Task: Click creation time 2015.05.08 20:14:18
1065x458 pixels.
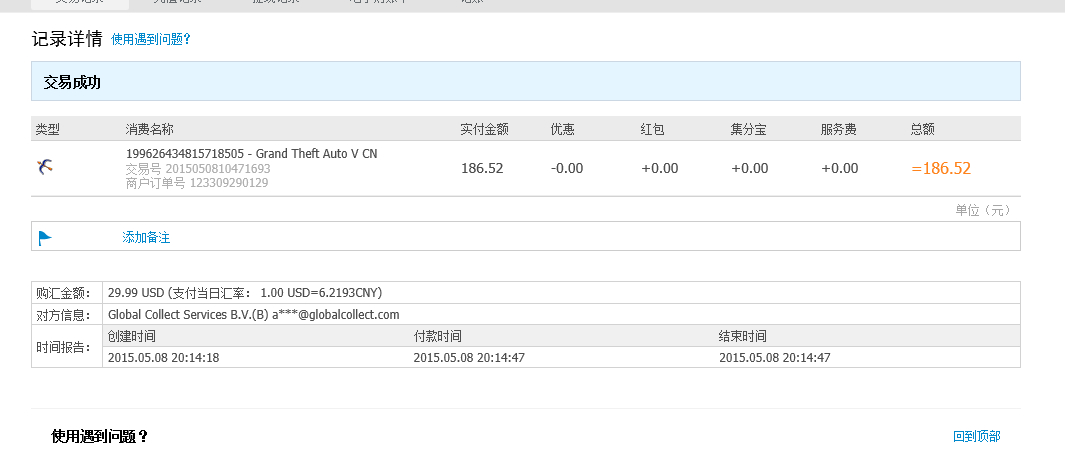Action: tap(164, 357)
